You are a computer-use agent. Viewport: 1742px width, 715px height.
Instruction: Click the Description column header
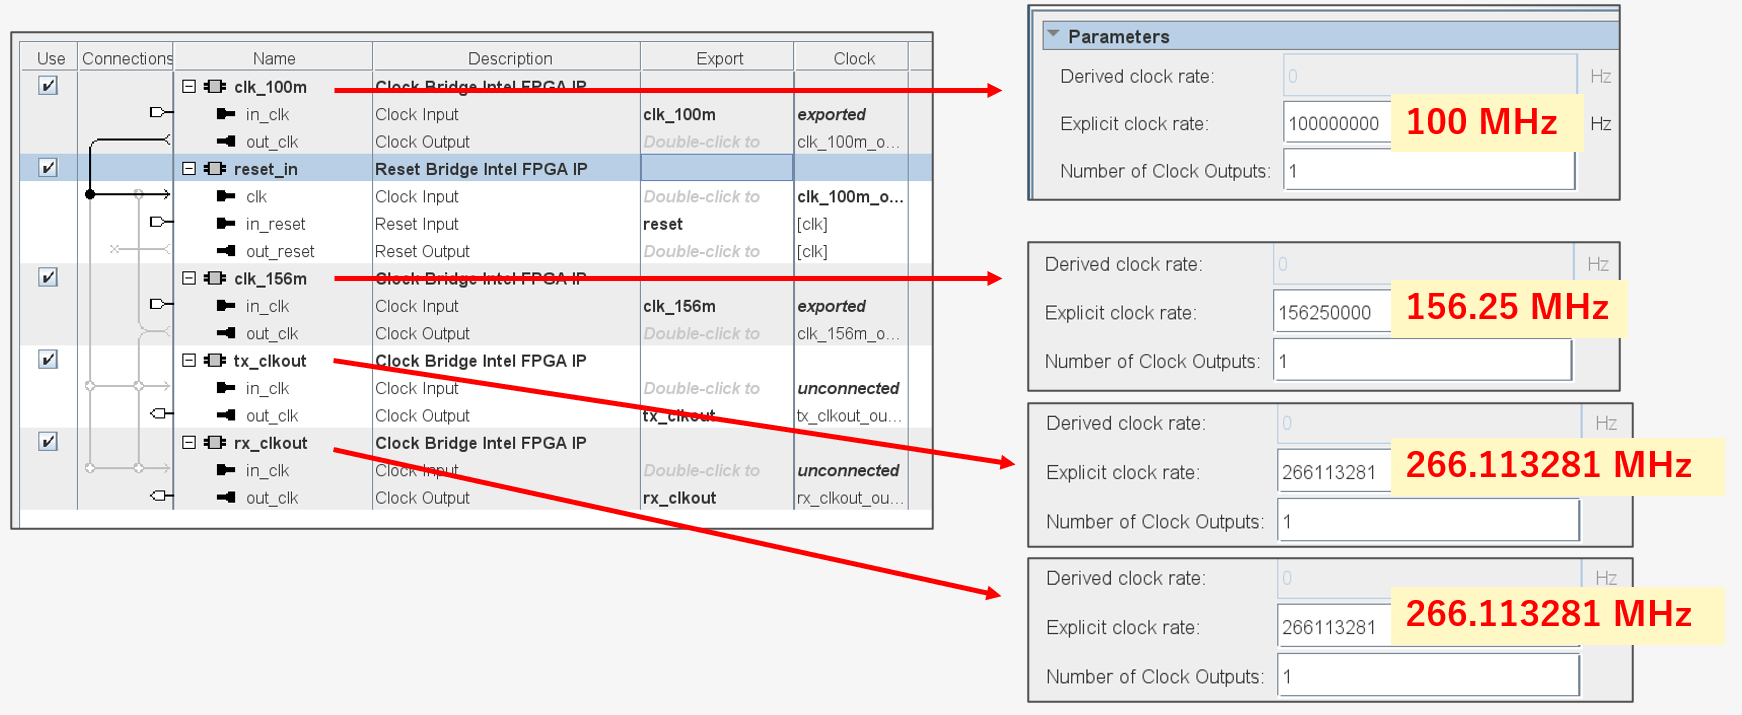[509, 58]
